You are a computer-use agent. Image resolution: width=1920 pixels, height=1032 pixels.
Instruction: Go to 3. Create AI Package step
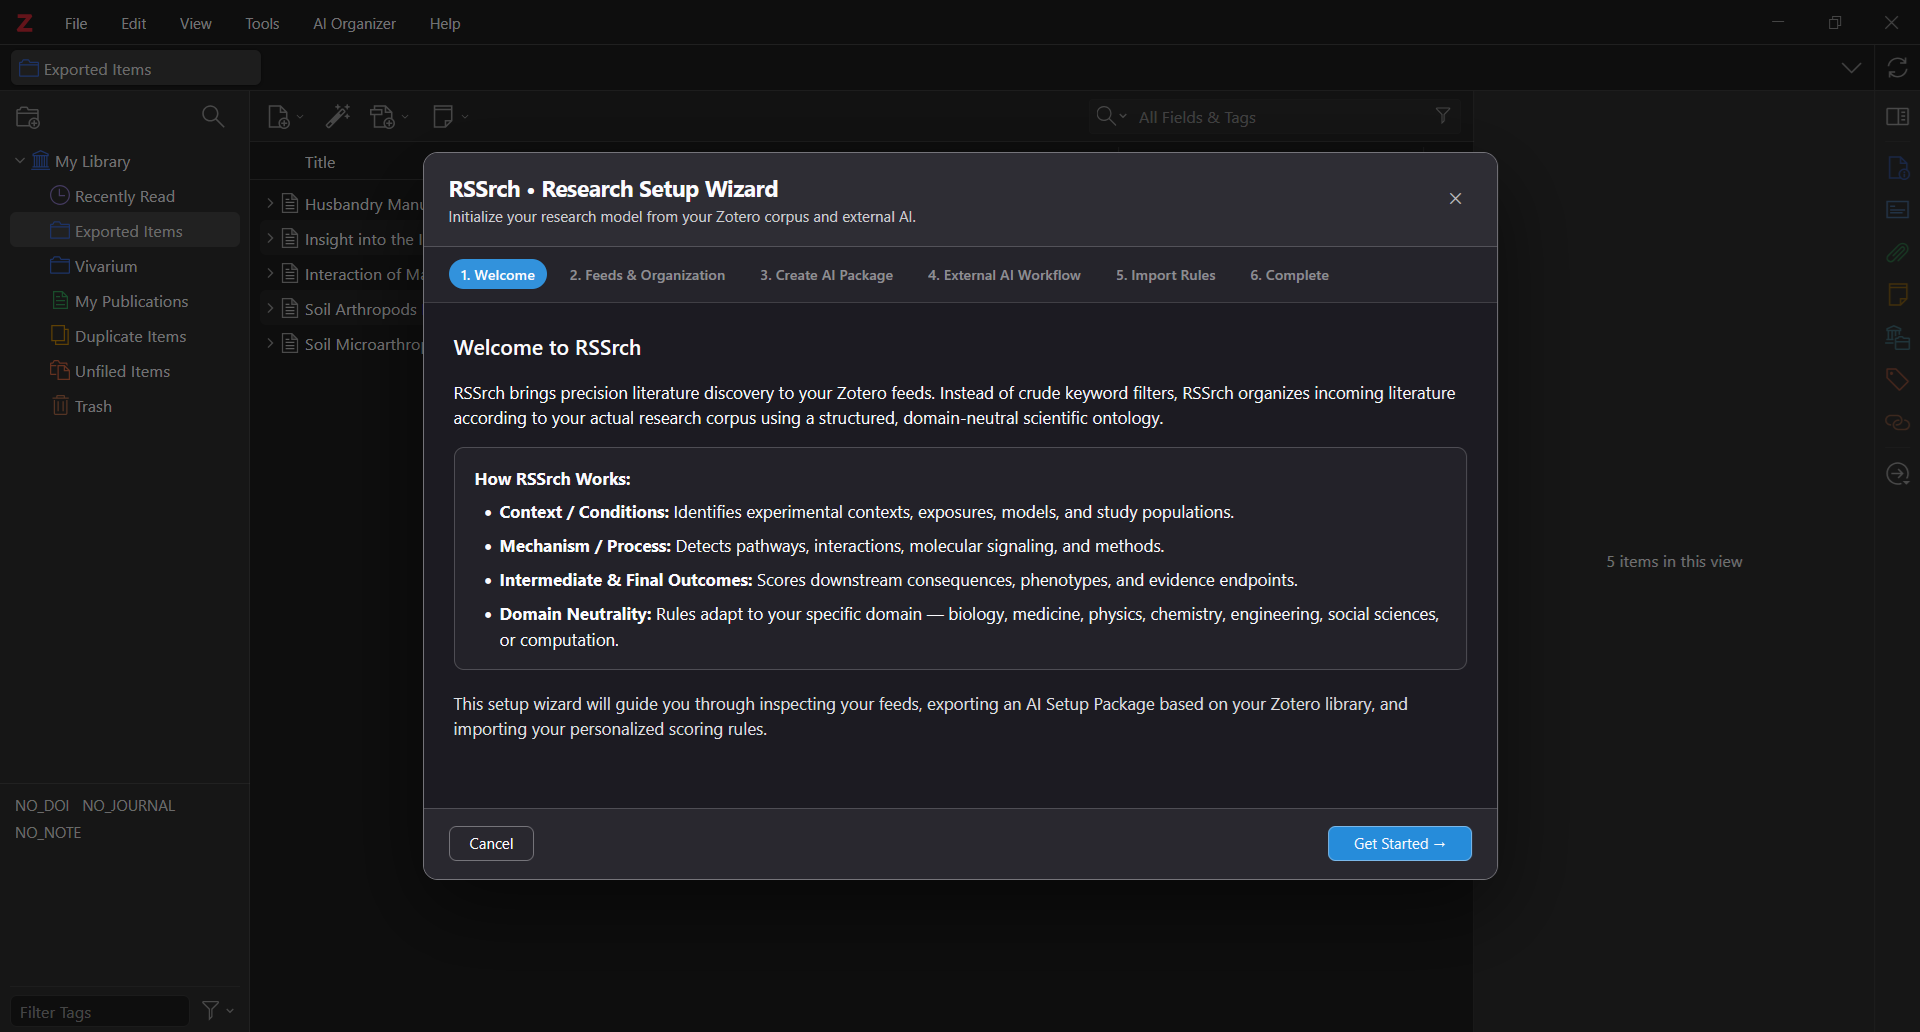click(x=826, y=275)
